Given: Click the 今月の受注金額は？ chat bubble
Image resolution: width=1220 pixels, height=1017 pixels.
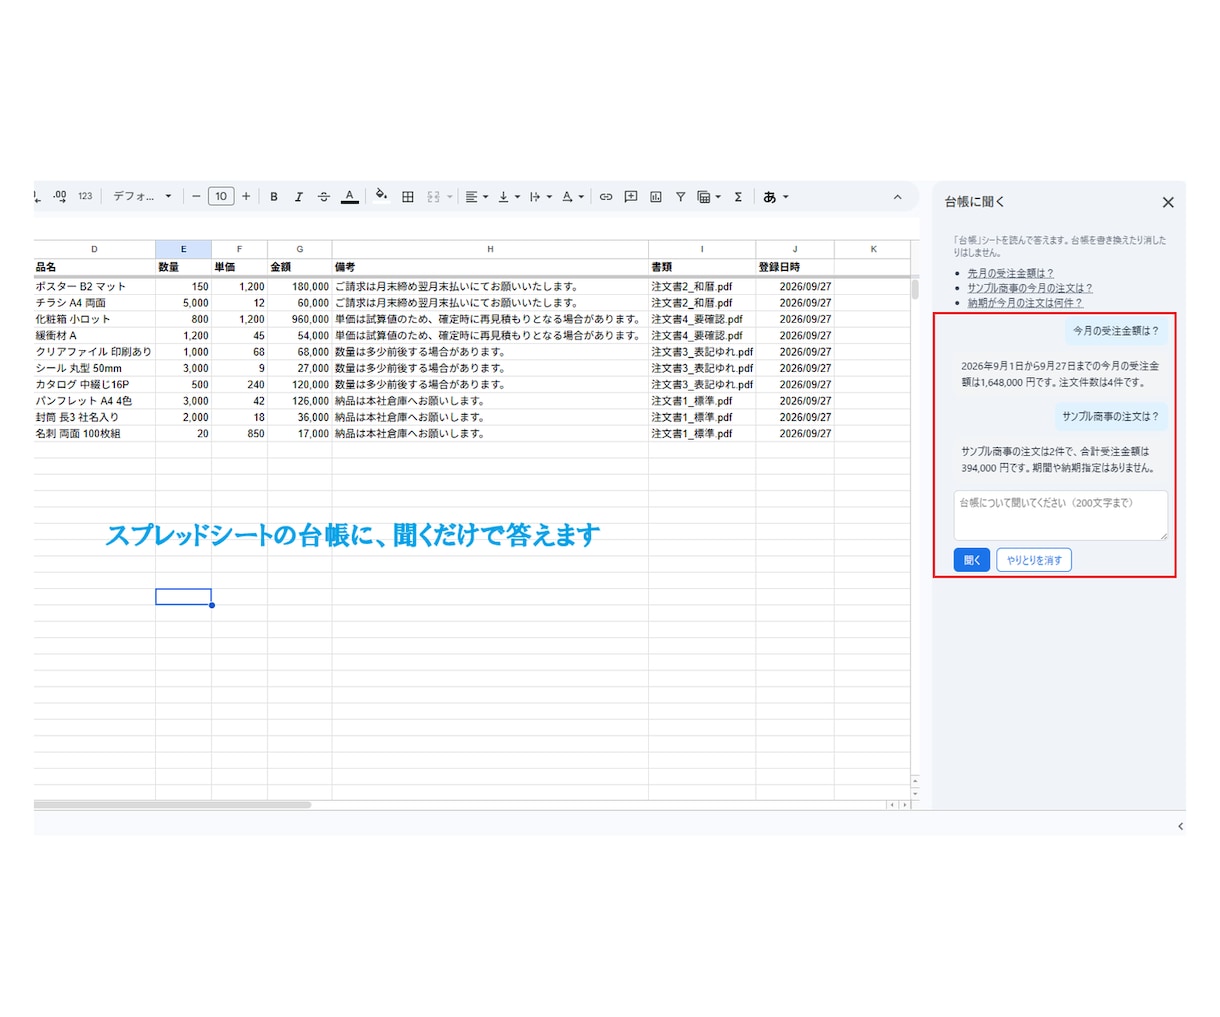Looking at the screenshot, I should 1116,331.
